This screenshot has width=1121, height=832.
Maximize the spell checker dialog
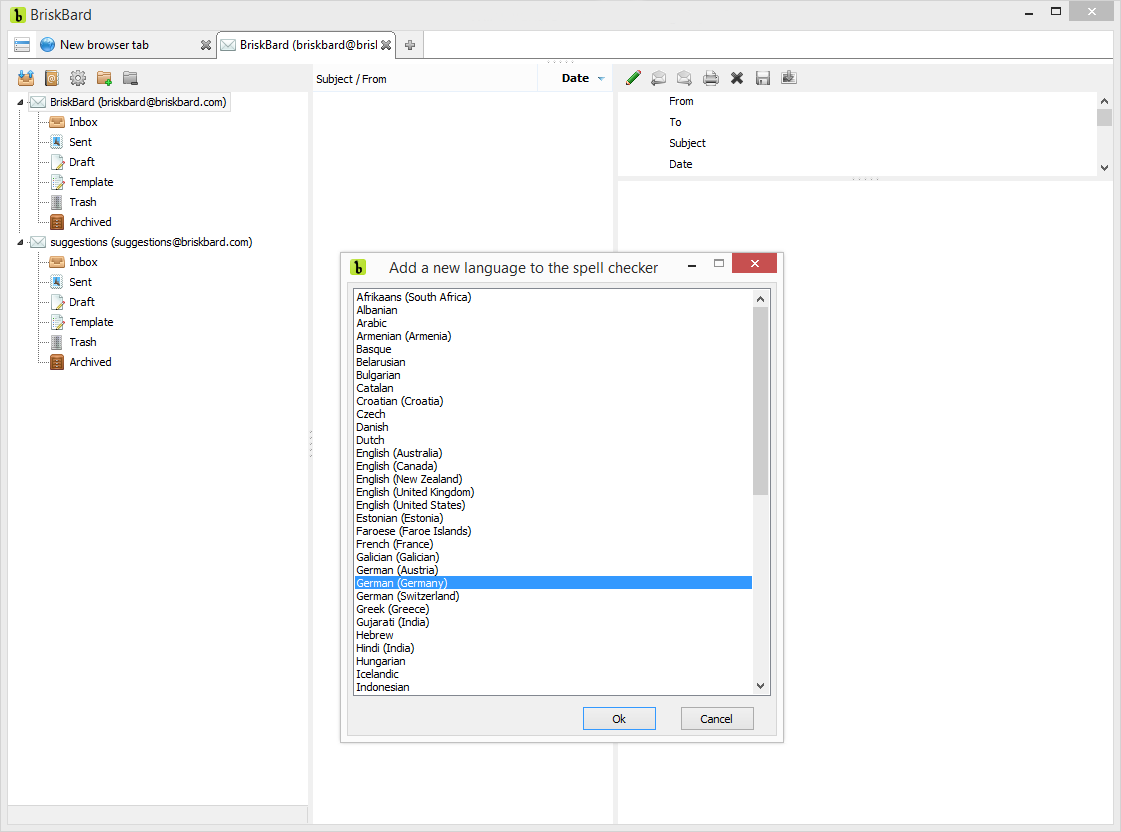click(x=719, y=264)
